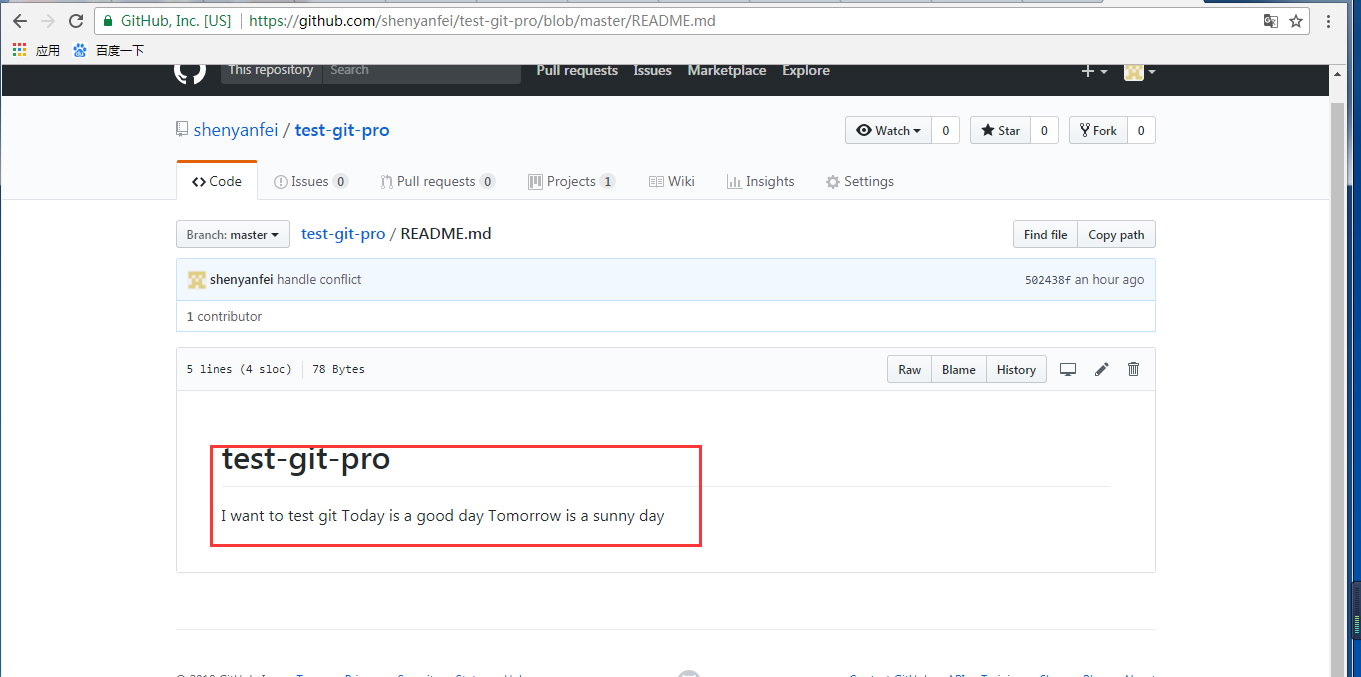This screenshot has width=1361, height=677.
Task: Open Explore in the top navigation
Action: [806, 70]
